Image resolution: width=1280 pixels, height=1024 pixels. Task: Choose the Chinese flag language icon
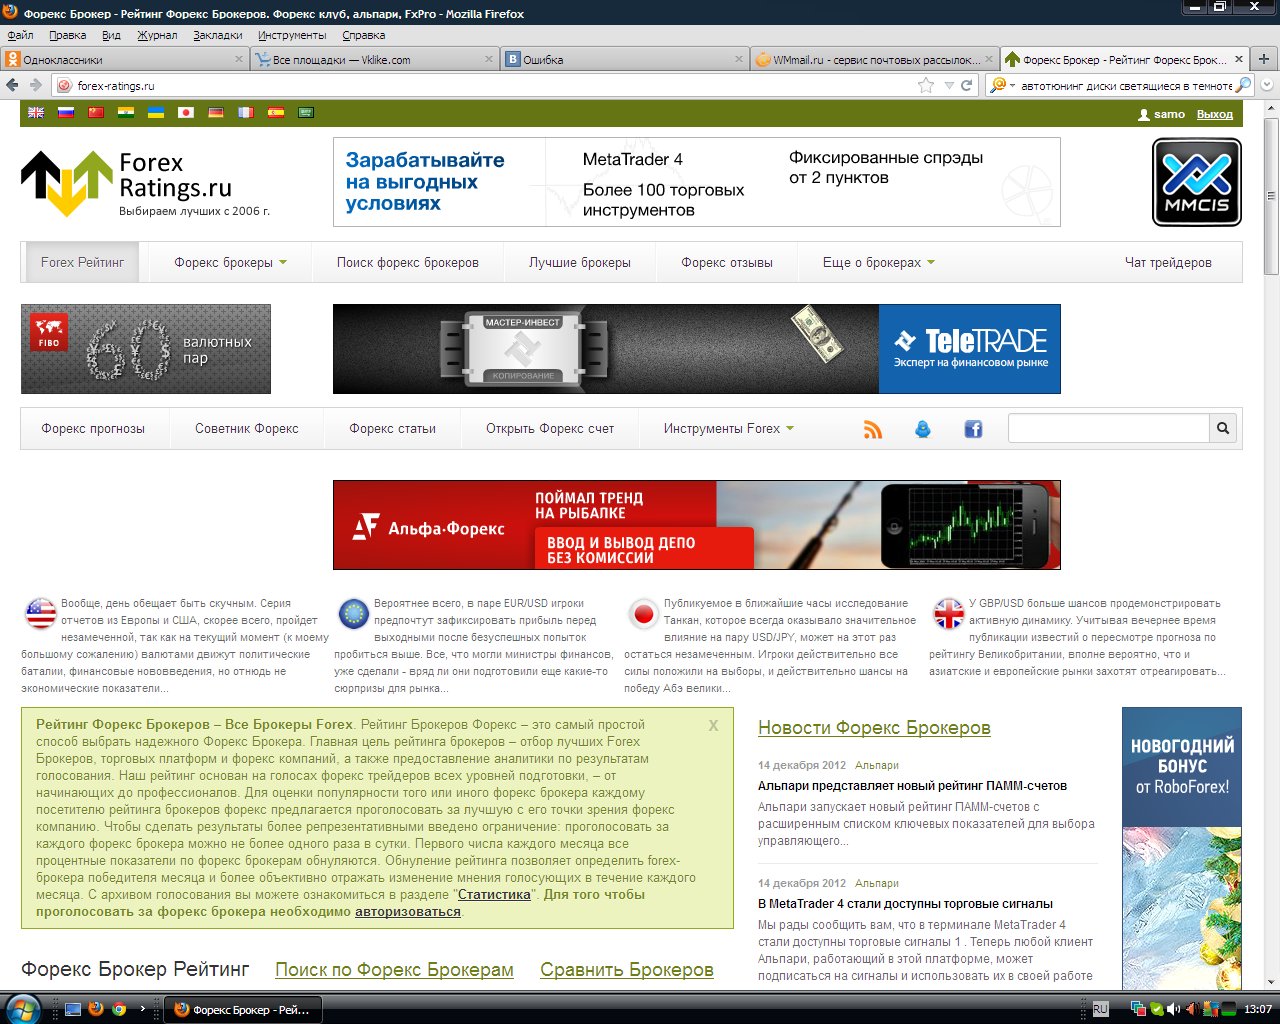coord(96,113)
